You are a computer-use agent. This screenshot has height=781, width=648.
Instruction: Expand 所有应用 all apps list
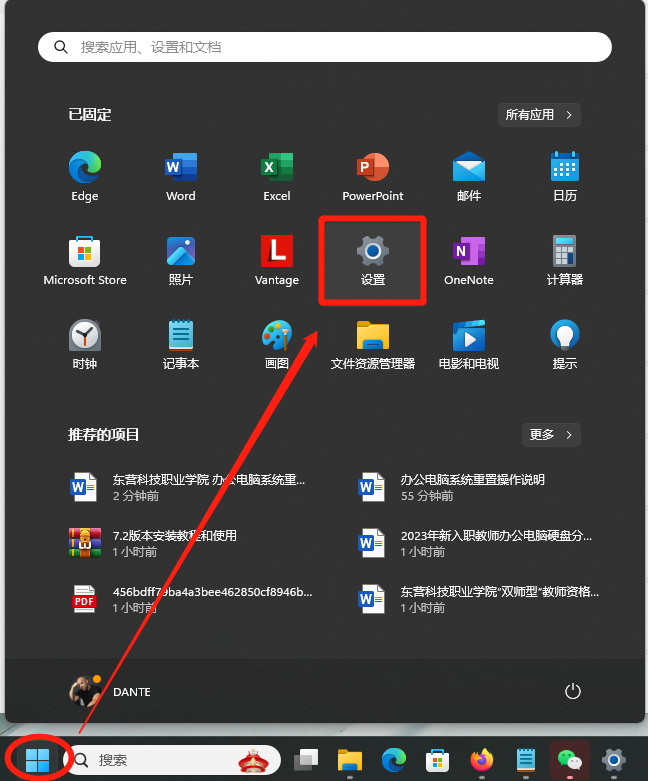point(539,115)
